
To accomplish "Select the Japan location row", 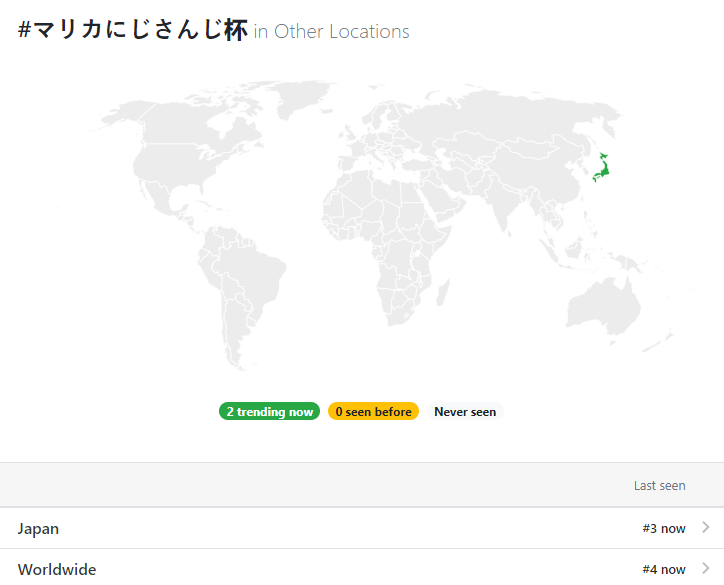I will click(x=362, y=528).
